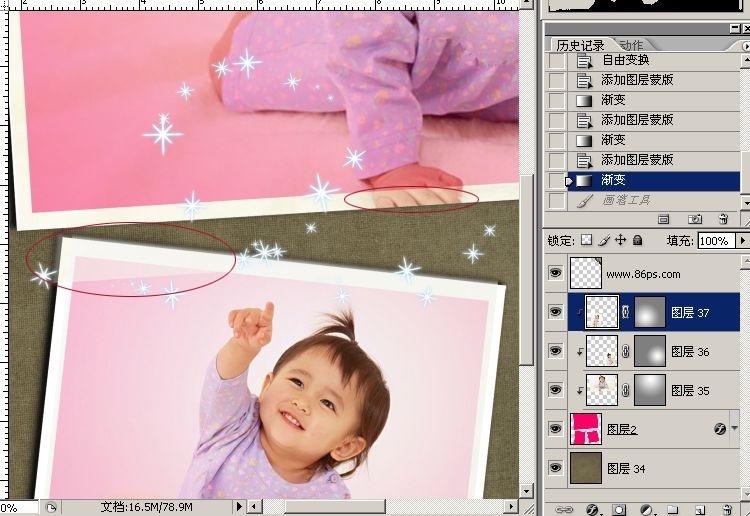
Task: Click the 文档:16.5M/78.9M status readout
Action: pos(146,507)
